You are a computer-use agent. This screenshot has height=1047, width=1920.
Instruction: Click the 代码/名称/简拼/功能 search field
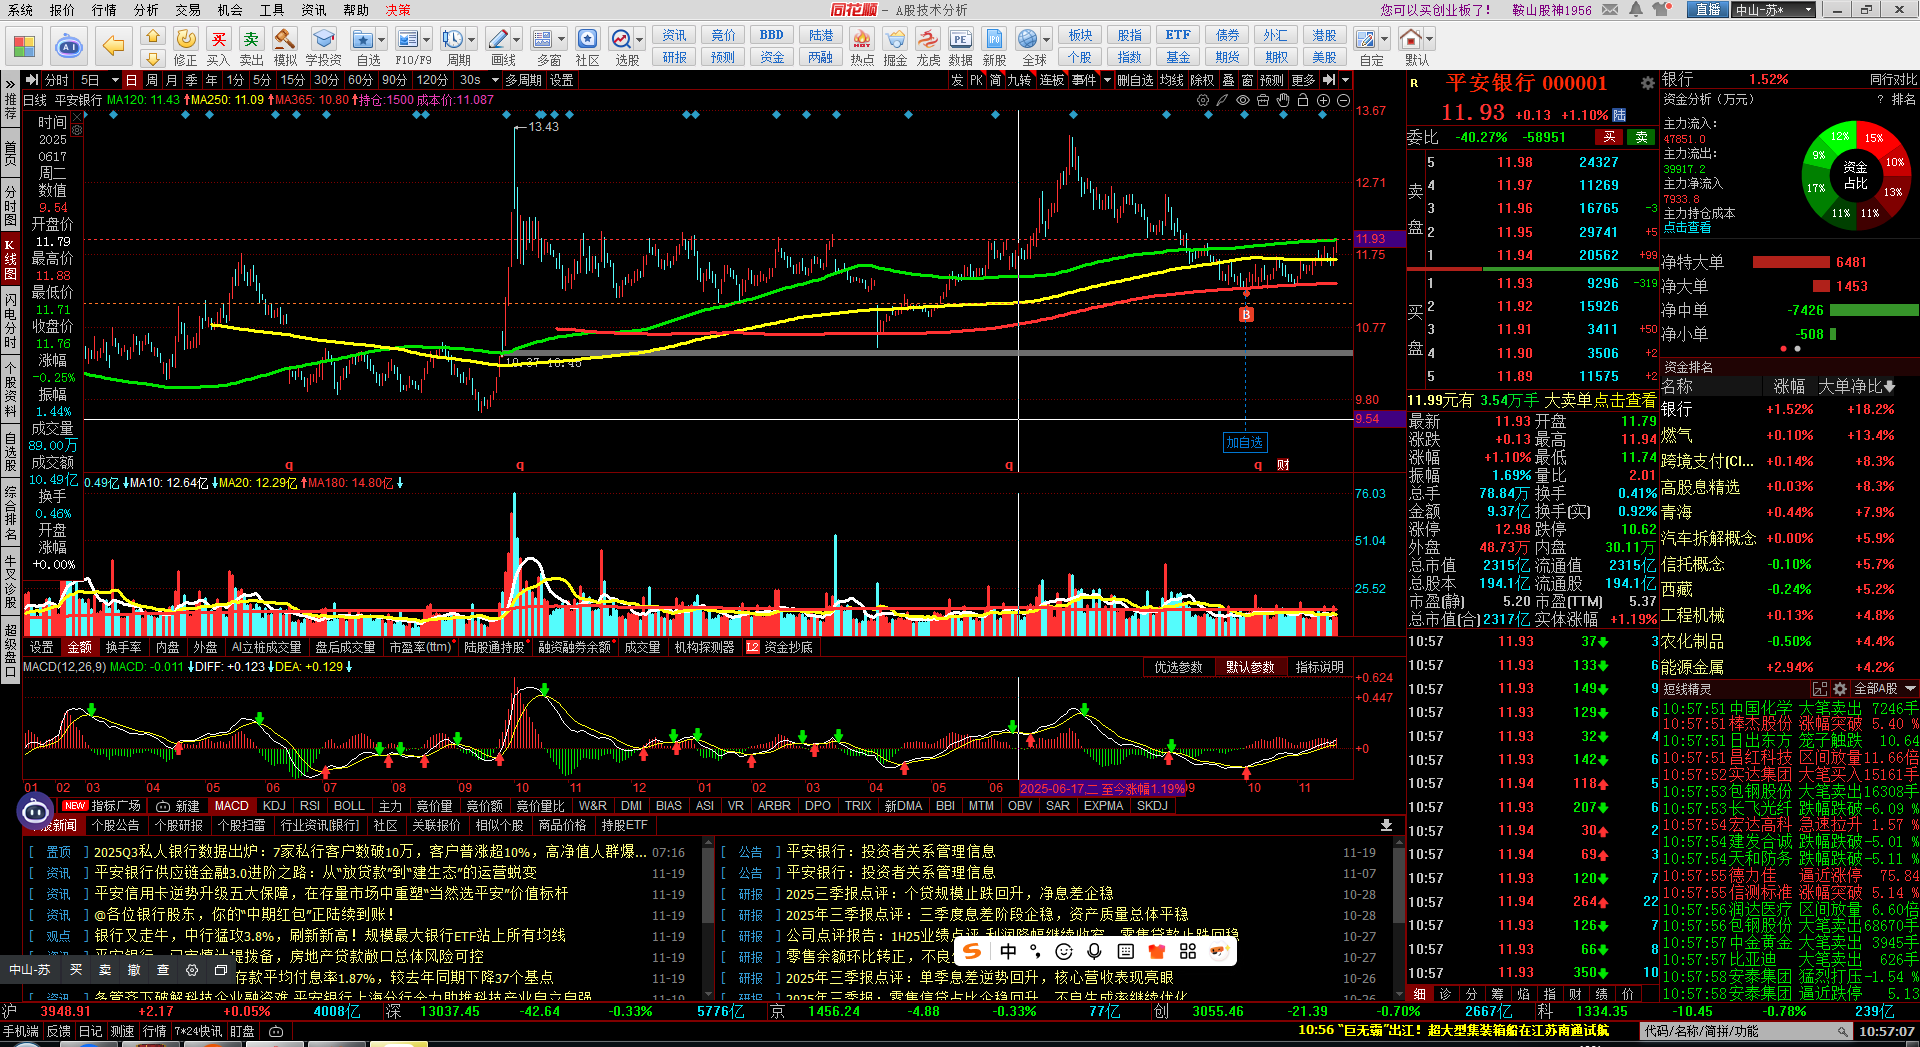(1747, 1031)
